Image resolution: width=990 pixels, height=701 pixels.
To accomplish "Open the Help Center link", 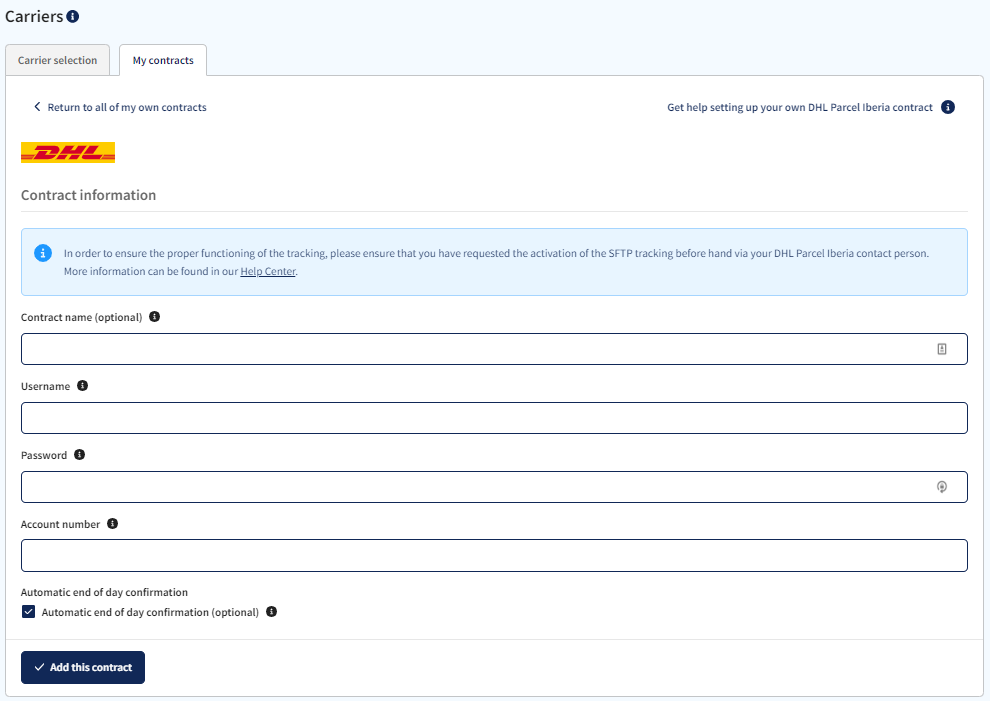I will pos(267,271).
